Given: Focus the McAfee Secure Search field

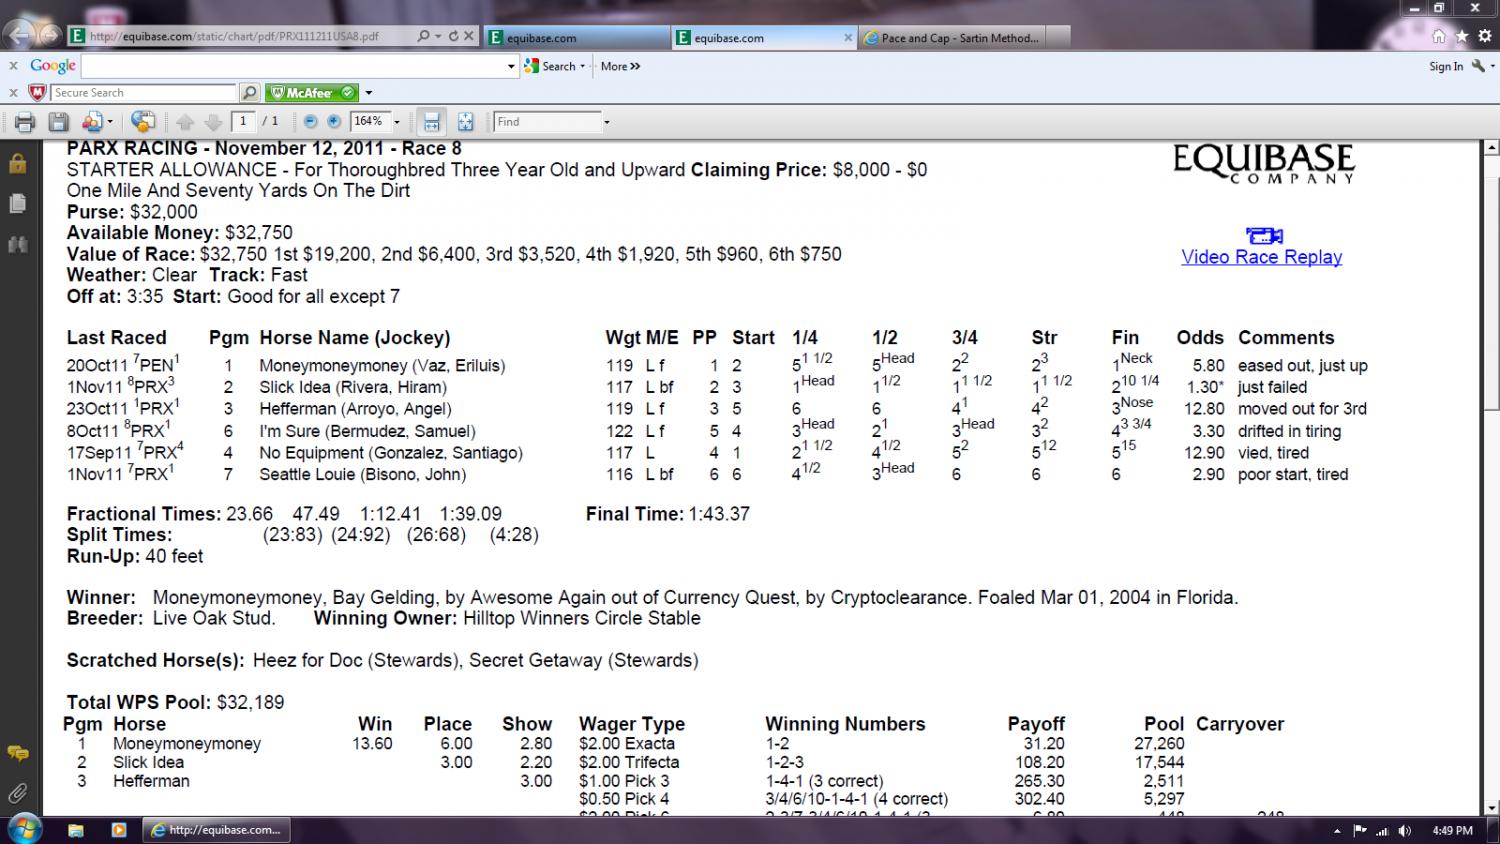Looking at the screenshot, I should click(x=144, y=93).
